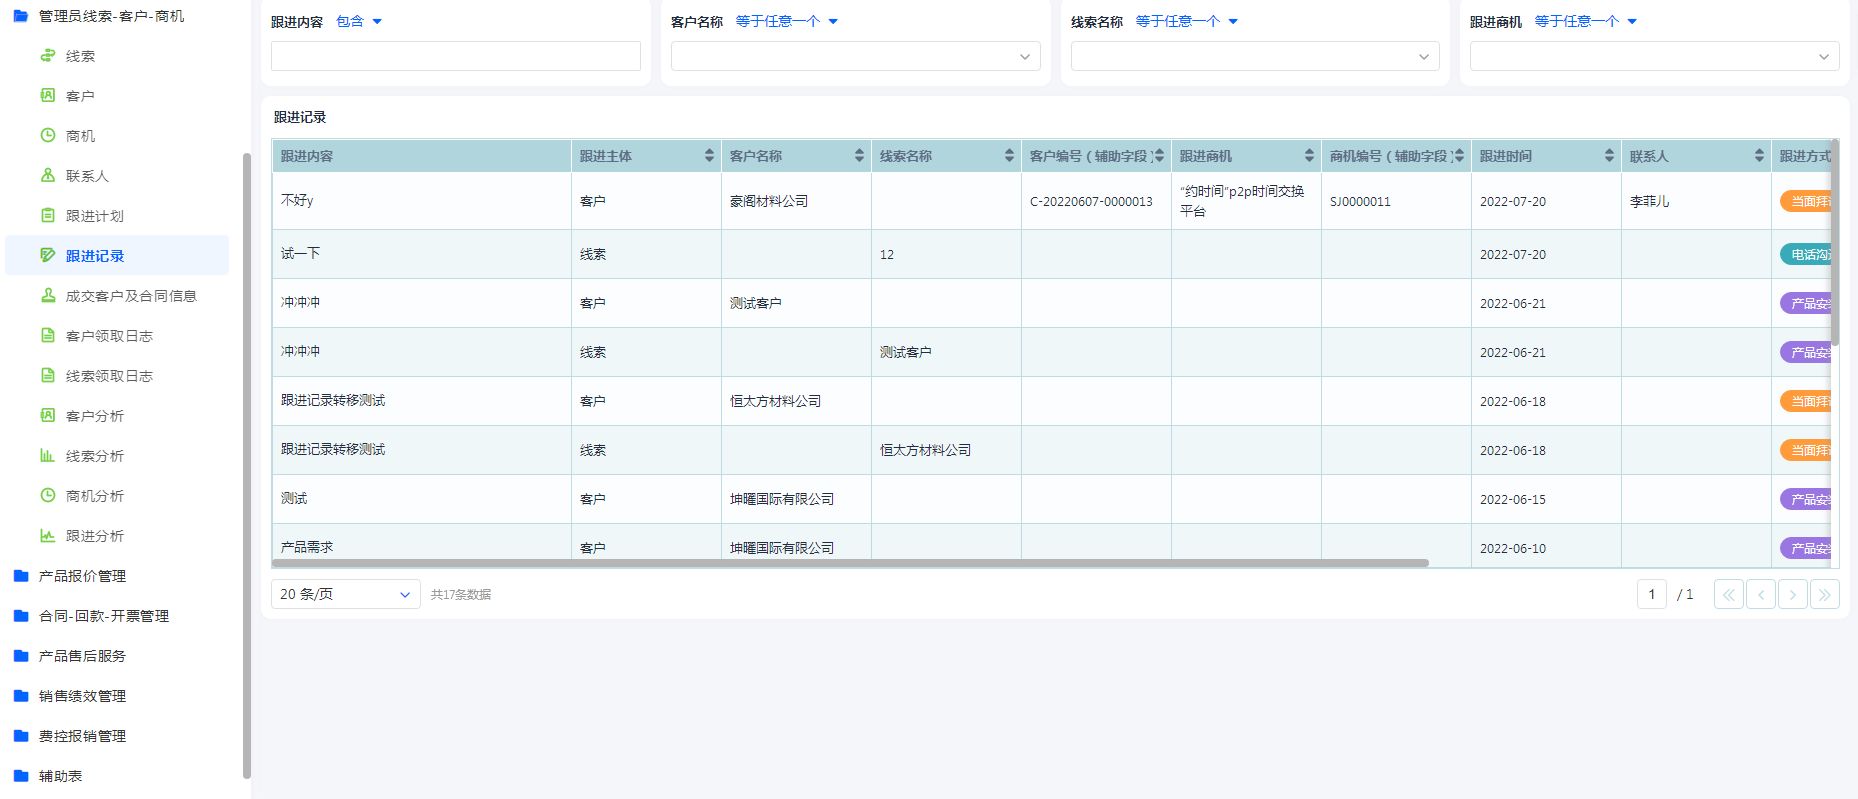Click the table horizontal scrollbar

pos(850,563)
